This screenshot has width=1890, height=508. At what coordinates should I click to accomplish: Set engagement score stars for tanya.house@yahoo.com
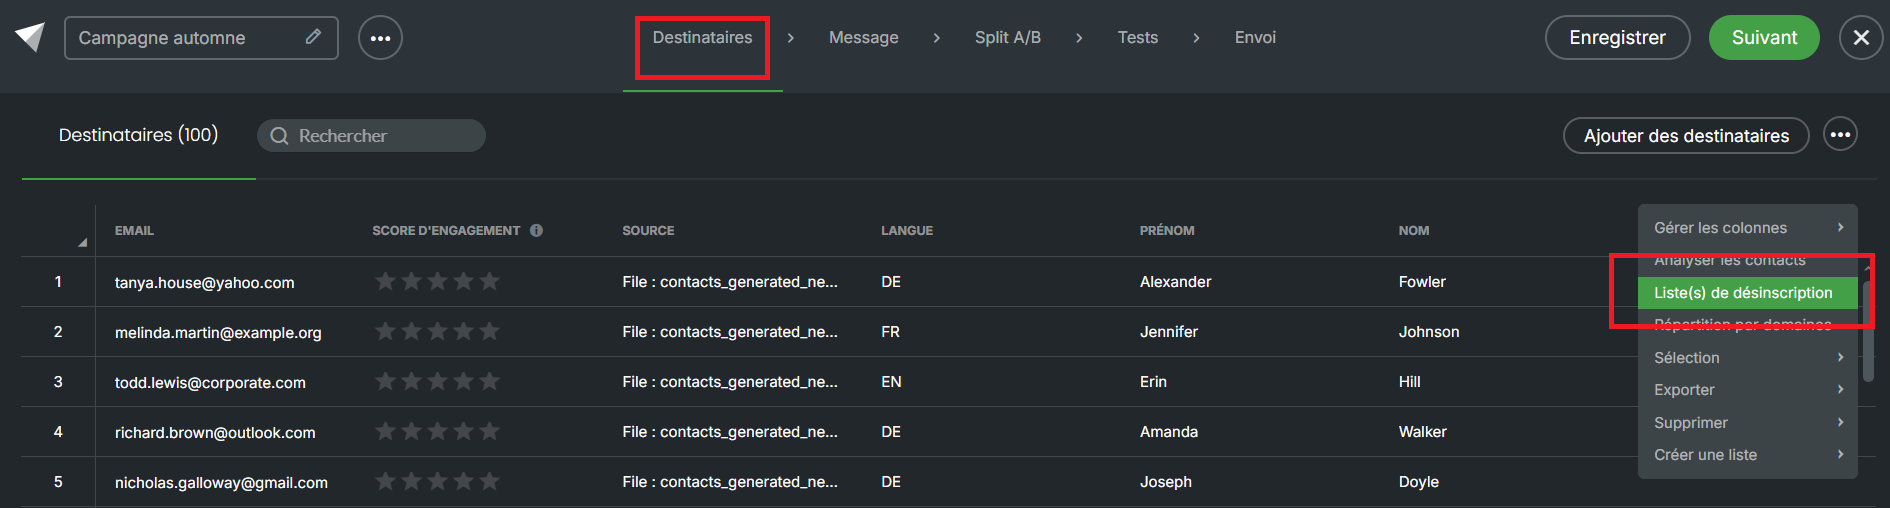click(437, 282)
